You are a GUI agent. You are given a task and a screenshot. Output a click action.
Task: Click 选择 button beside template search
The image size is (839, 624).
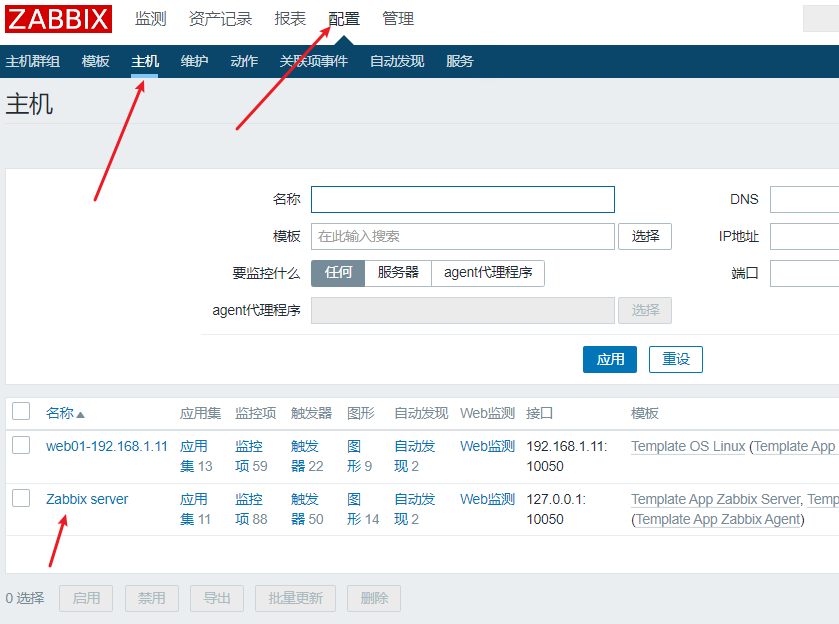tap(645, 236)
